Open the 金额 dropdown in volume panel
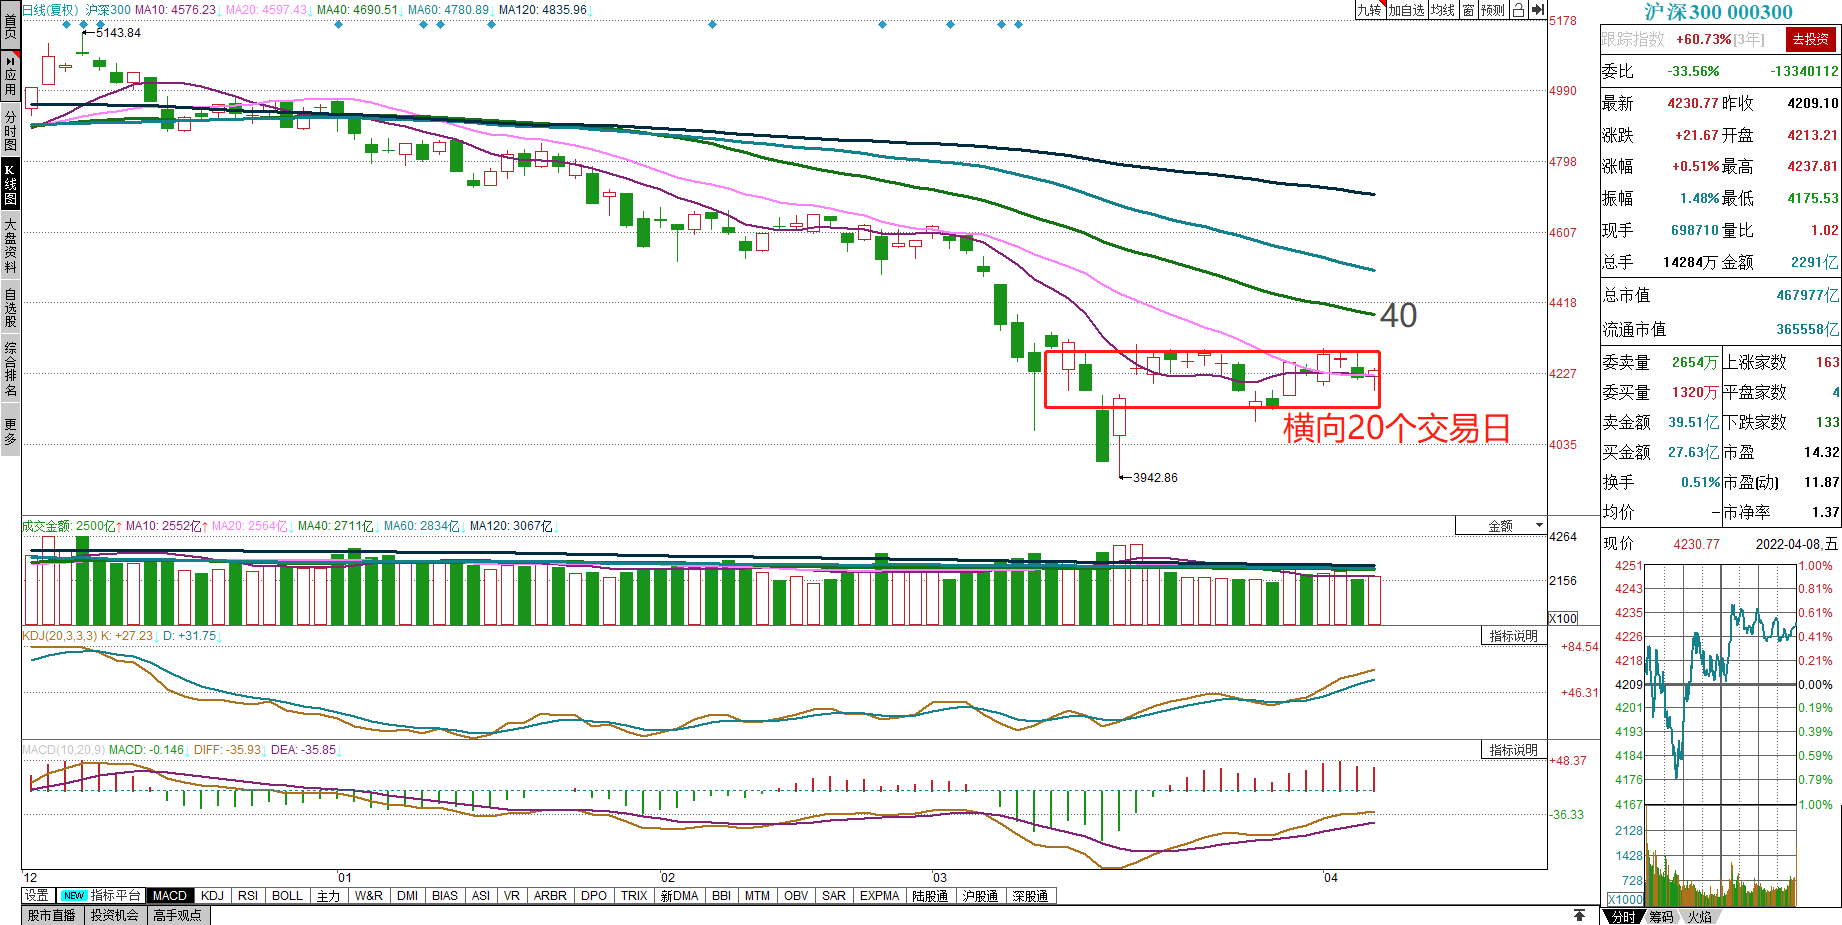 1501,526
